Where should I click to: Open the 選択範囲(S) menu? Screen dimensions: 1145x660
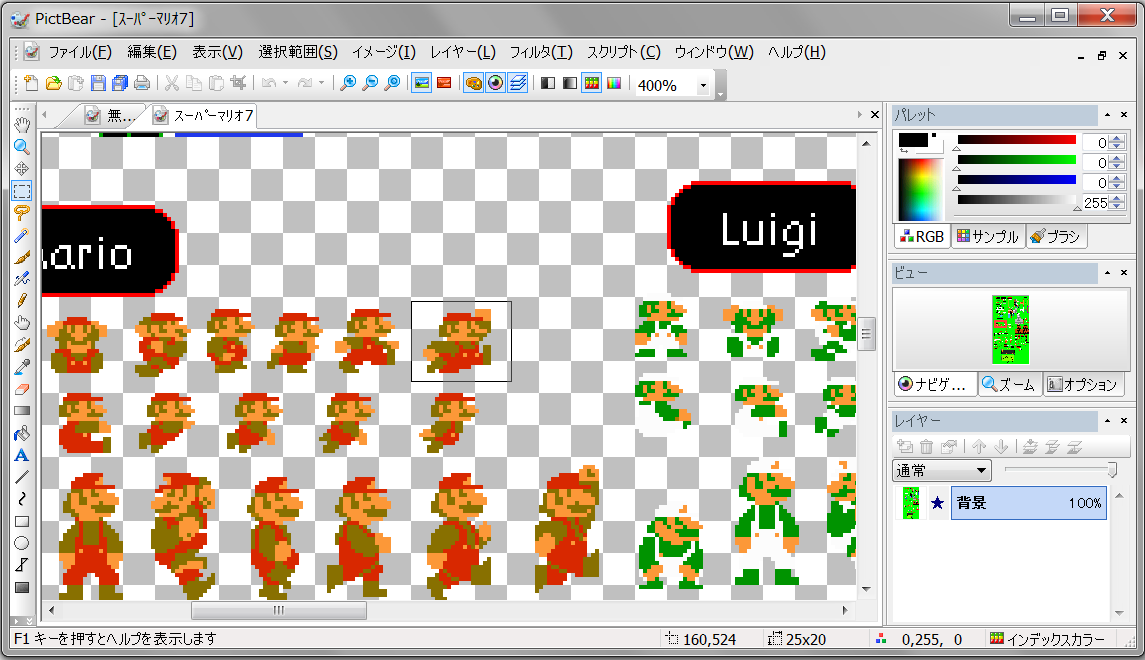(298, 52)
